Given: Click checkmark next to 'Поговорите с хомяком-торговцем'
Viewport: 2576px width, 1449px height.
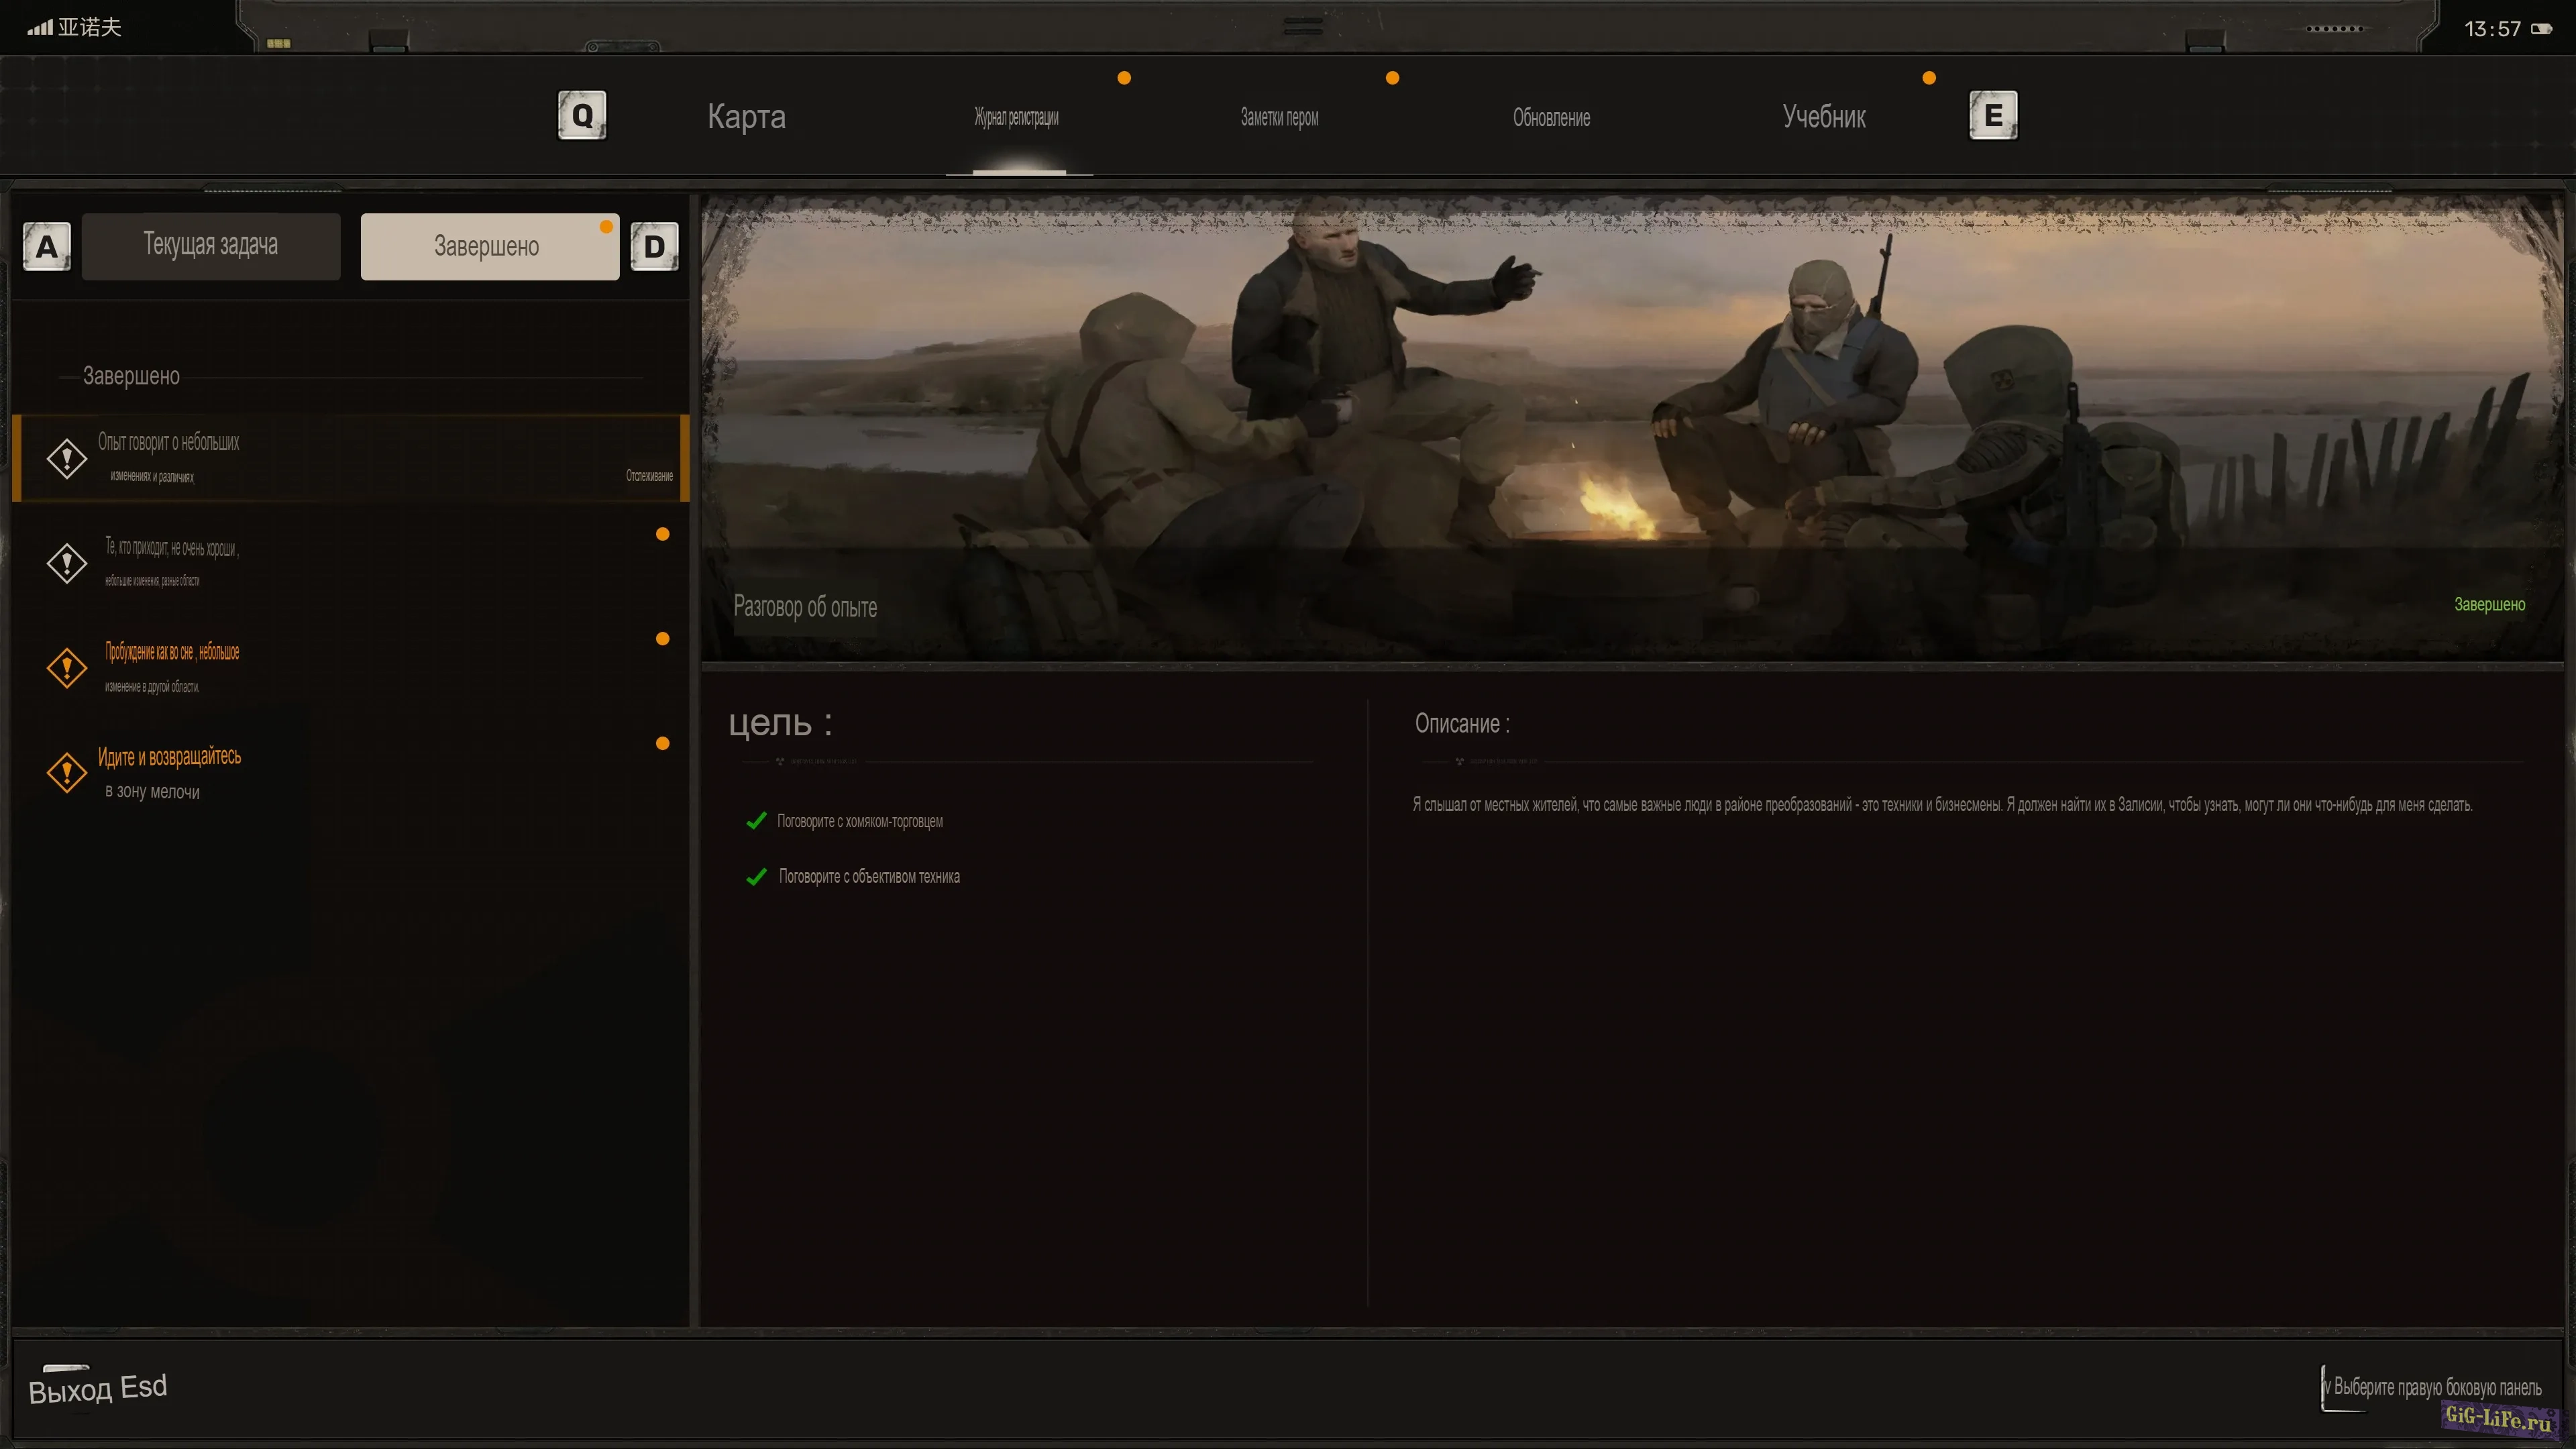Looking at the screenshot, I should click(756, 821).
